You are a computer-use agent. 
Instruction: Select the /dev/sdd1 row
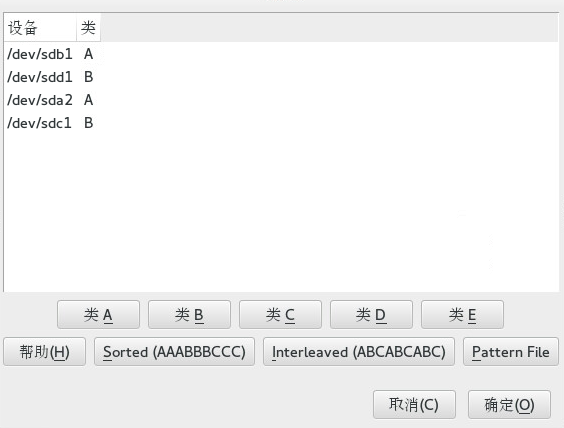coord(281,77)
